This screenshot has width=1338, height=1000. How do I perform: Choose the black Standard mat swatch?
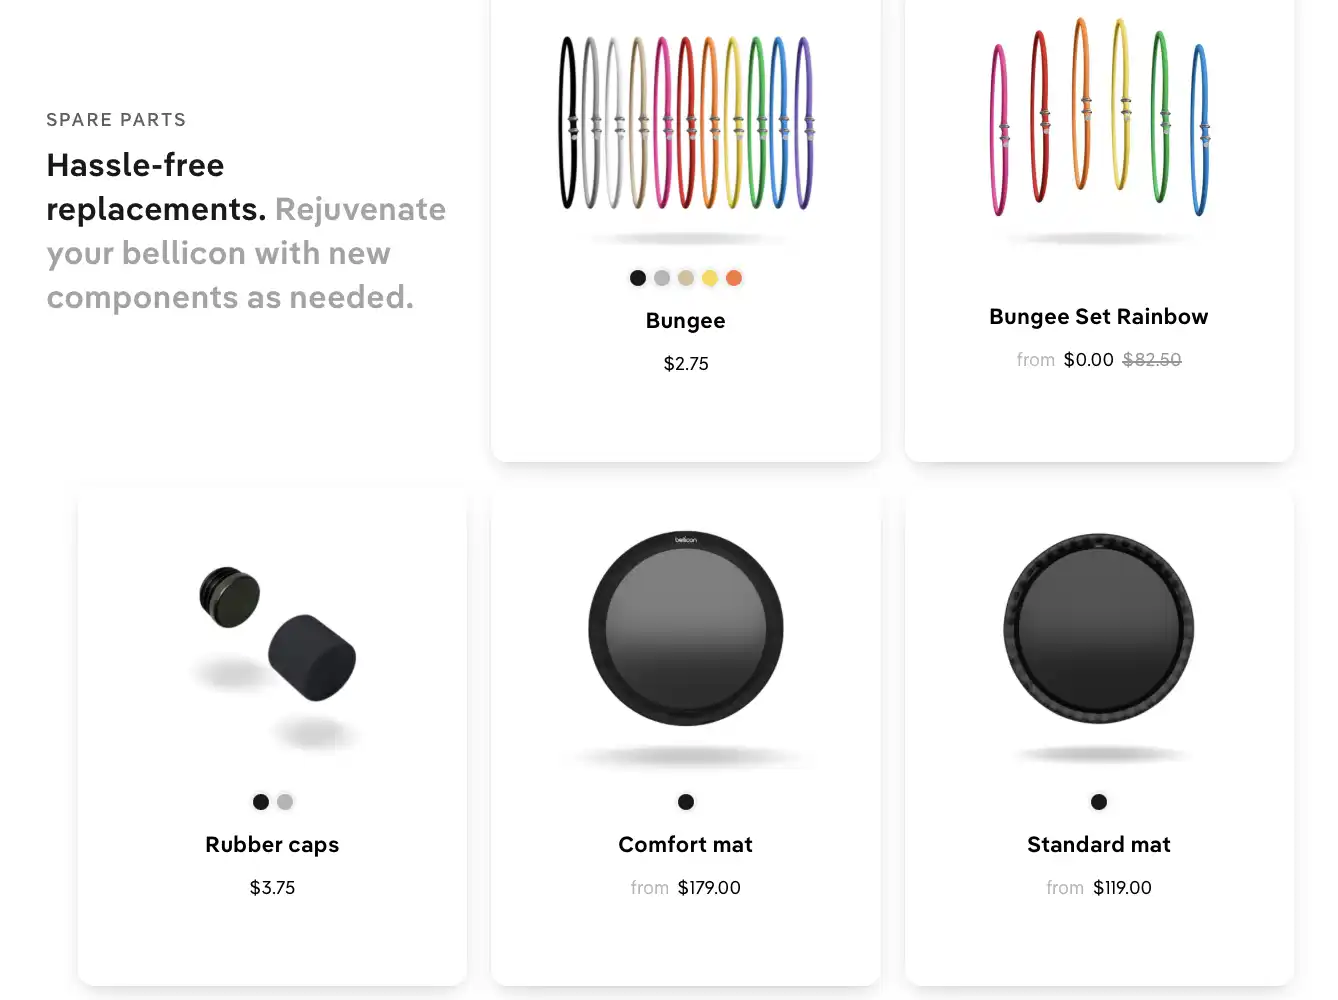coord(1099,802)
